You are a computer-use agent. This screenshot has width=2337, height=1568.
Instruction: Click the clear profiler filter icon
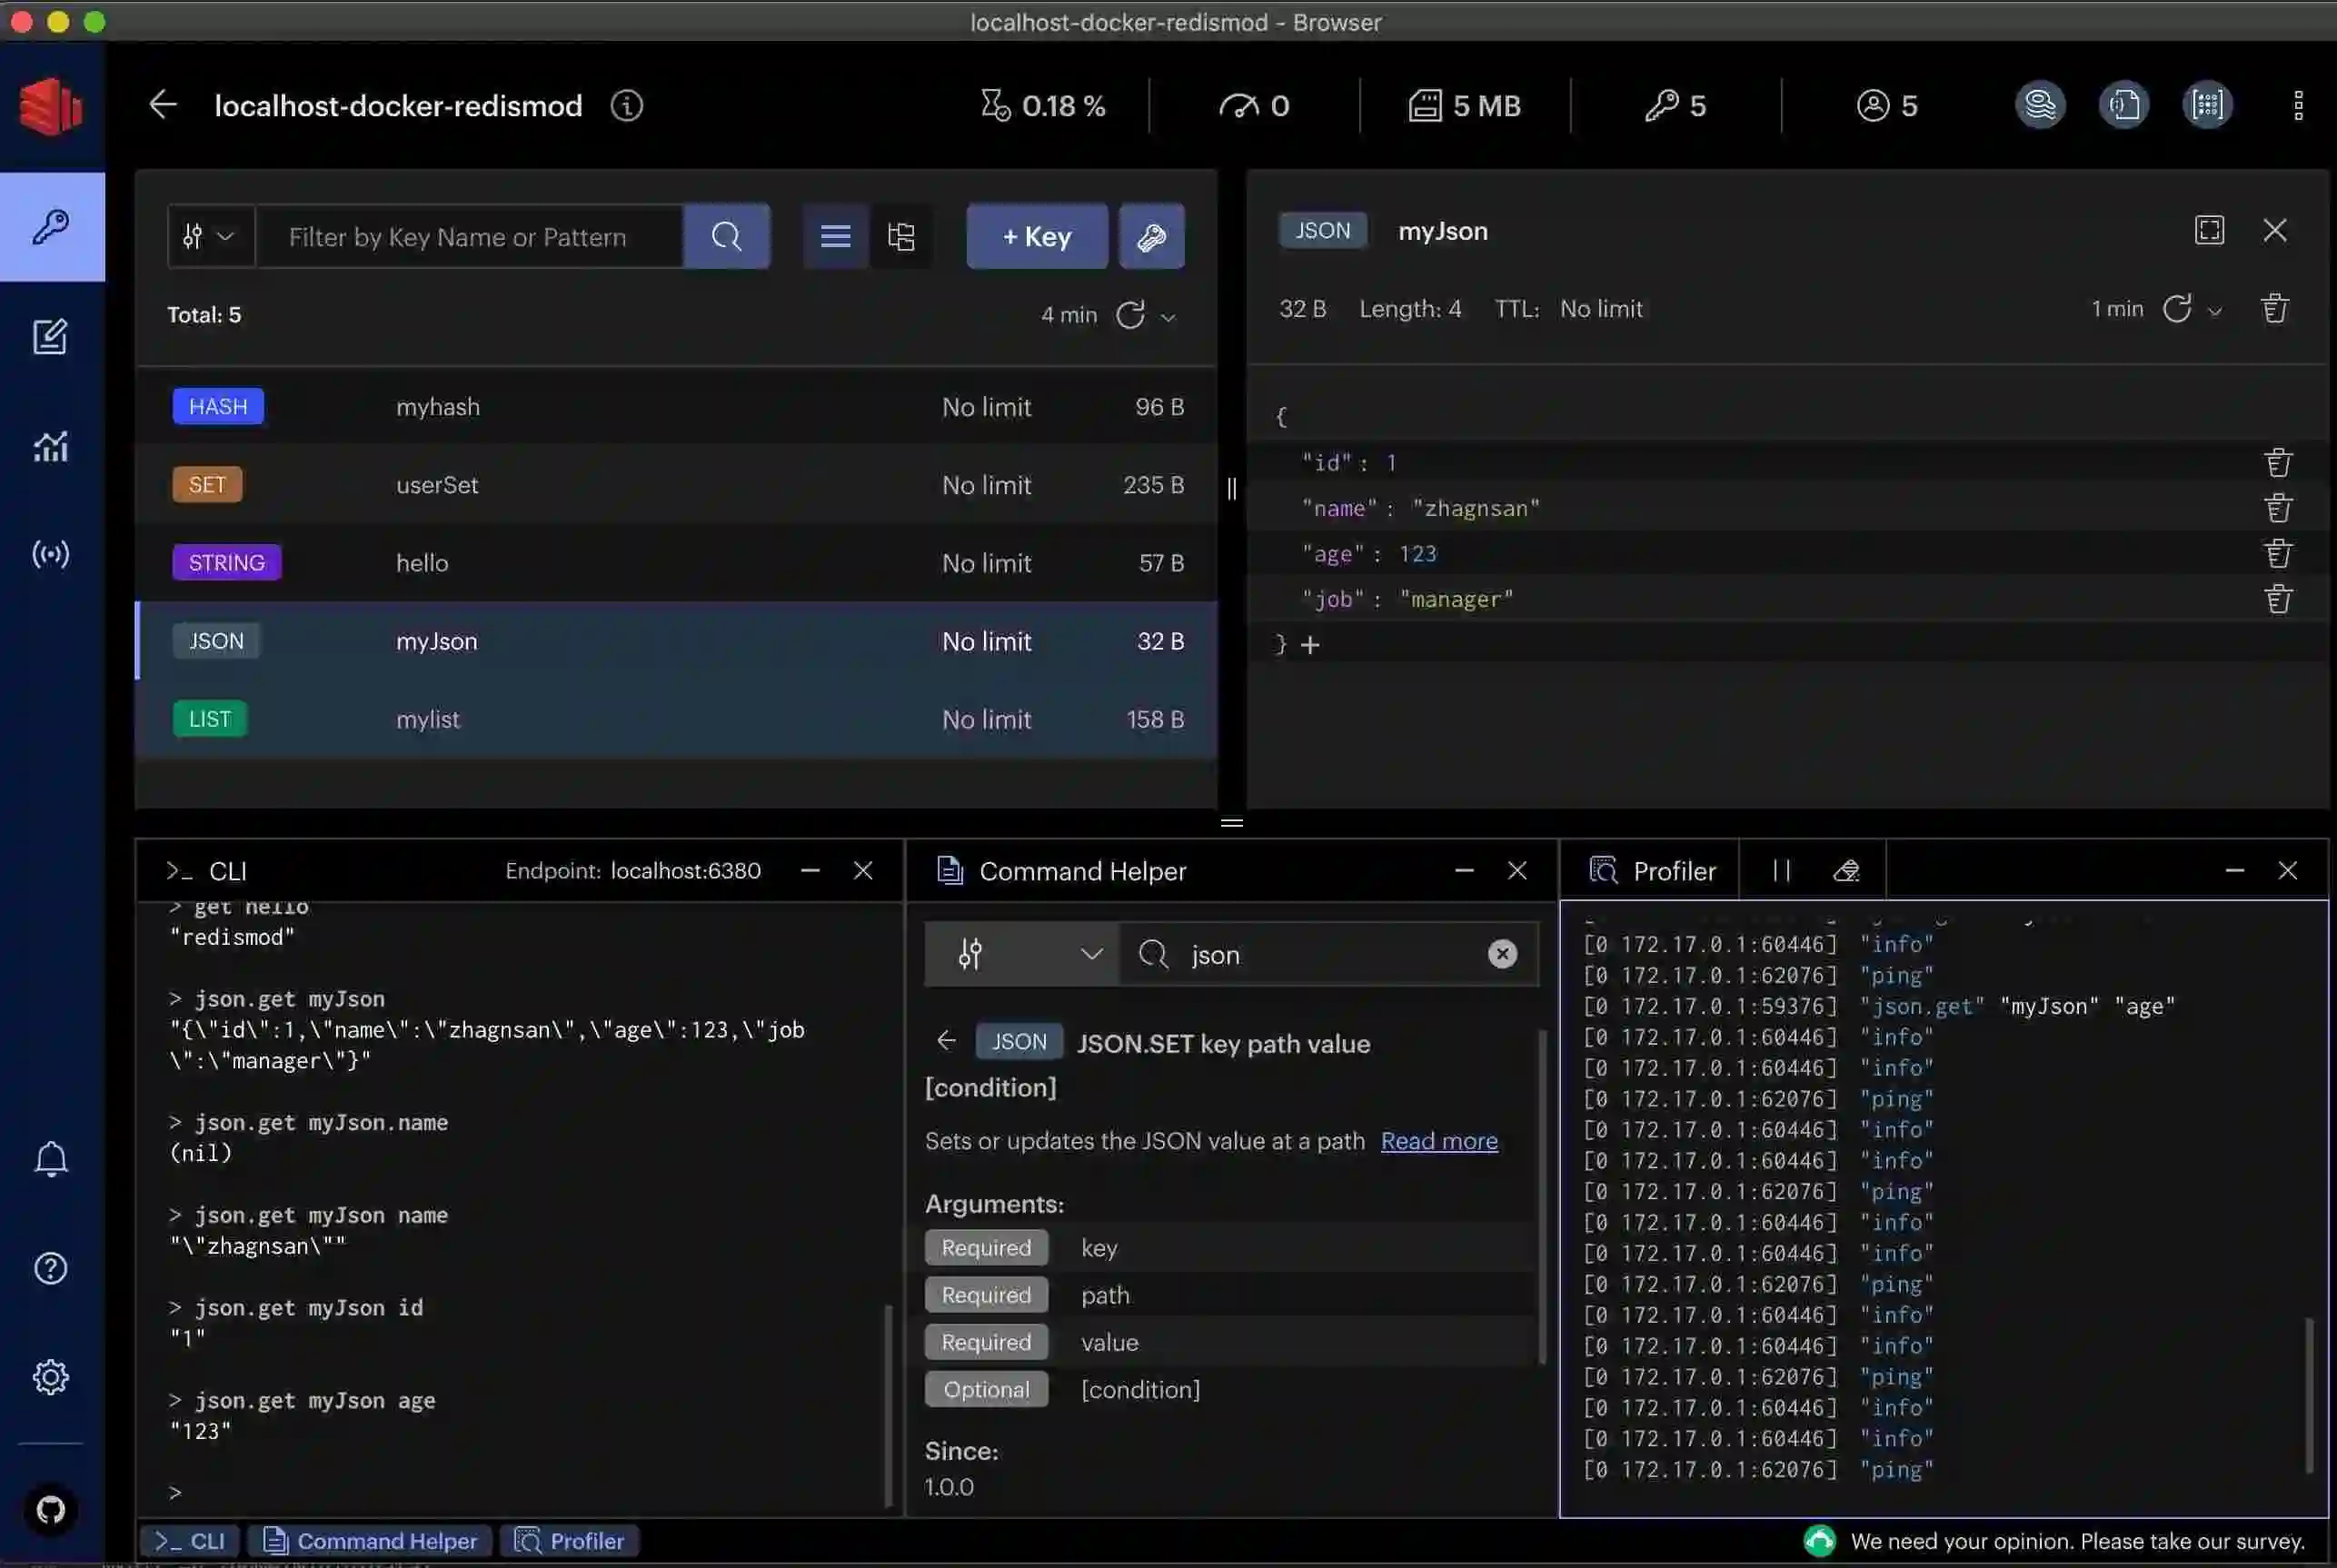1847,869
